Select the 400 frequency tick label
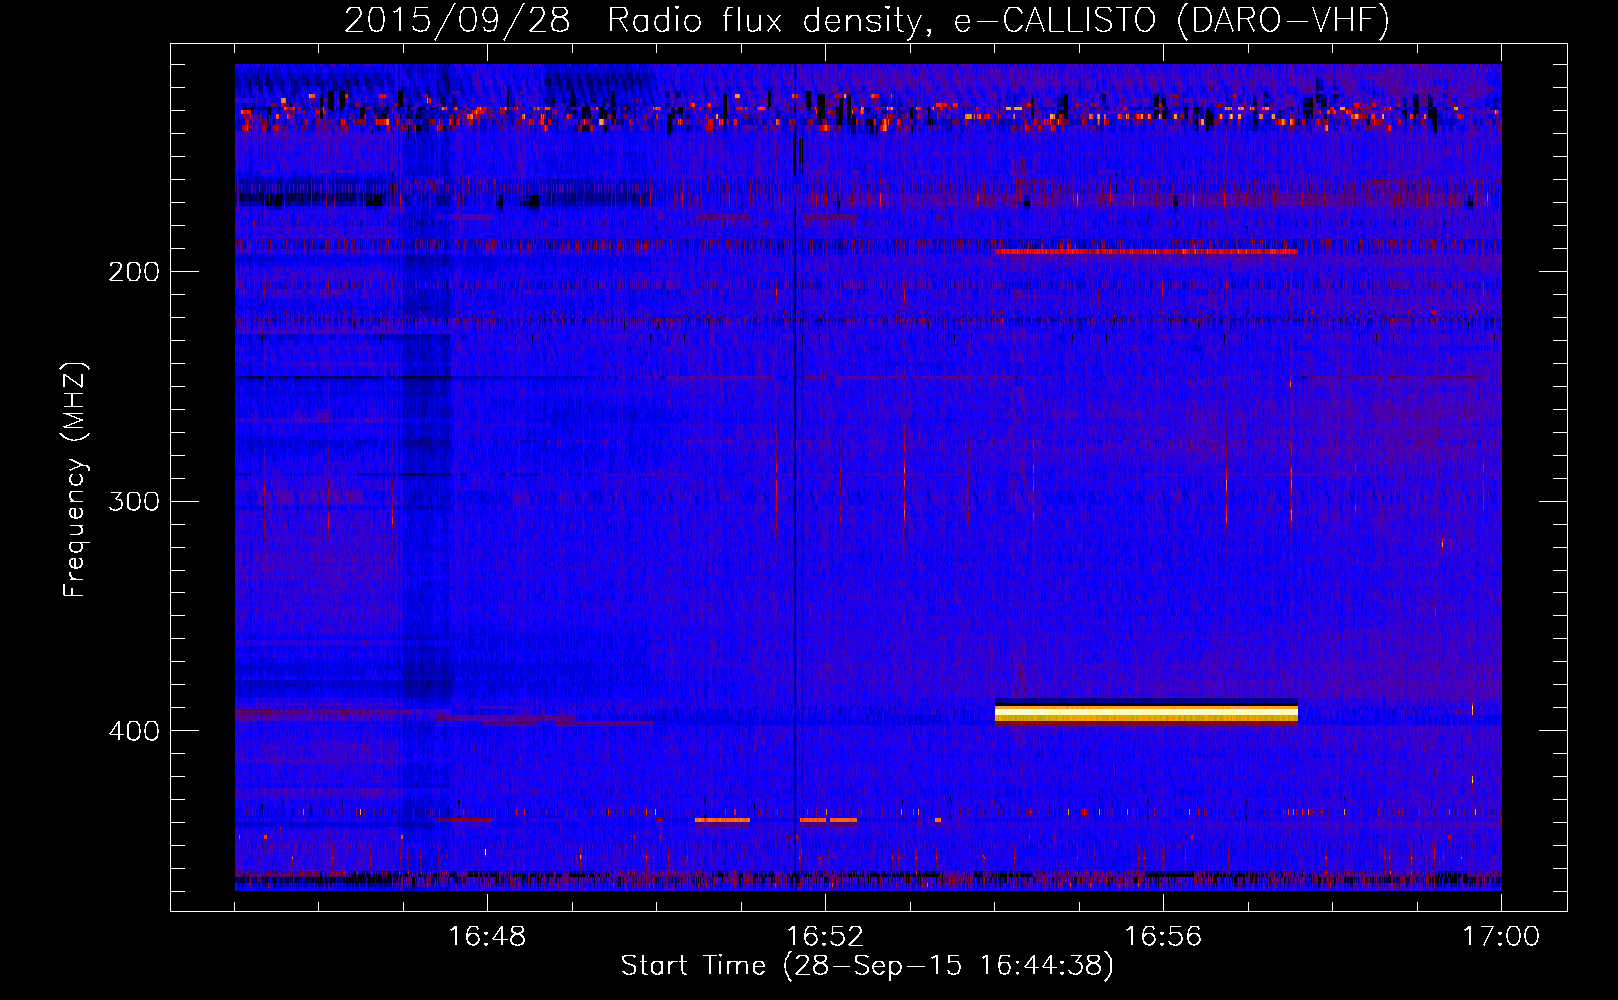This screenshot has height=1000, width=1618. coord(134,731)
